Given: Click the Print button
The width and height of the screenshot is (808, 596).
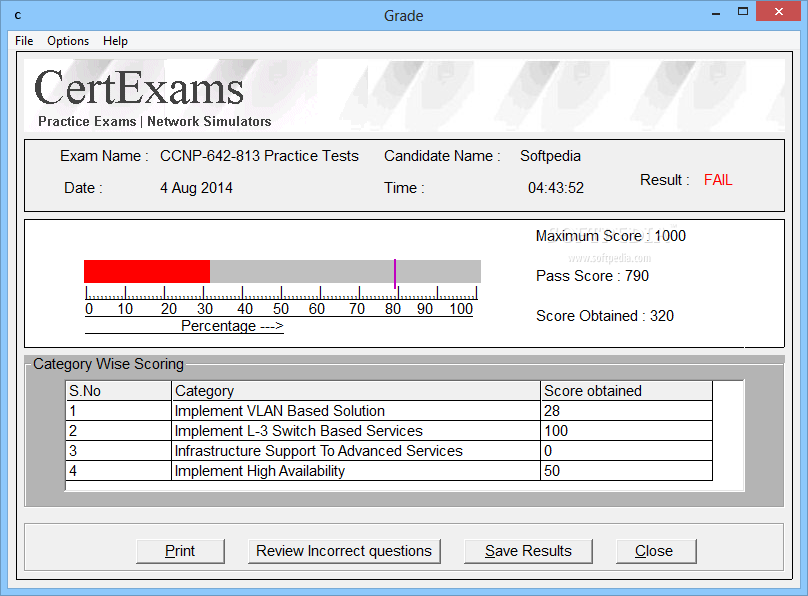Looking at the screenshot, I should [180, 551].
